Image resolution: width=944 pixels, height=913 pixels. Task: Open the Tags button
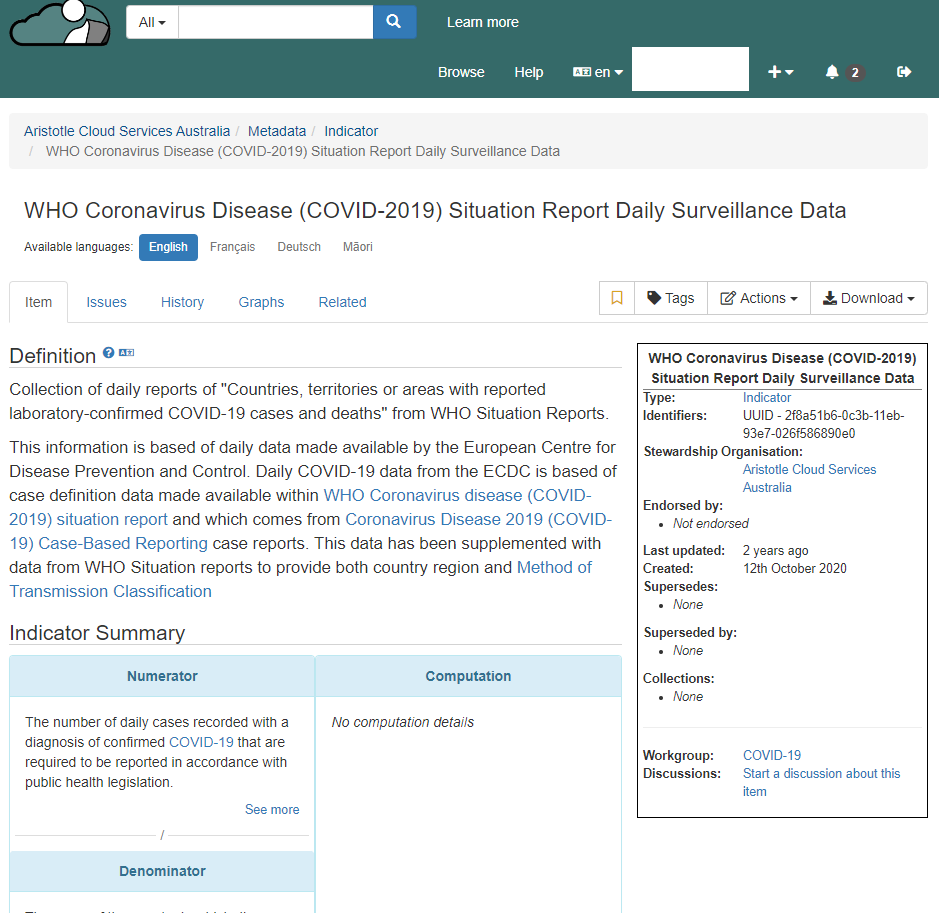pos(671,298)
